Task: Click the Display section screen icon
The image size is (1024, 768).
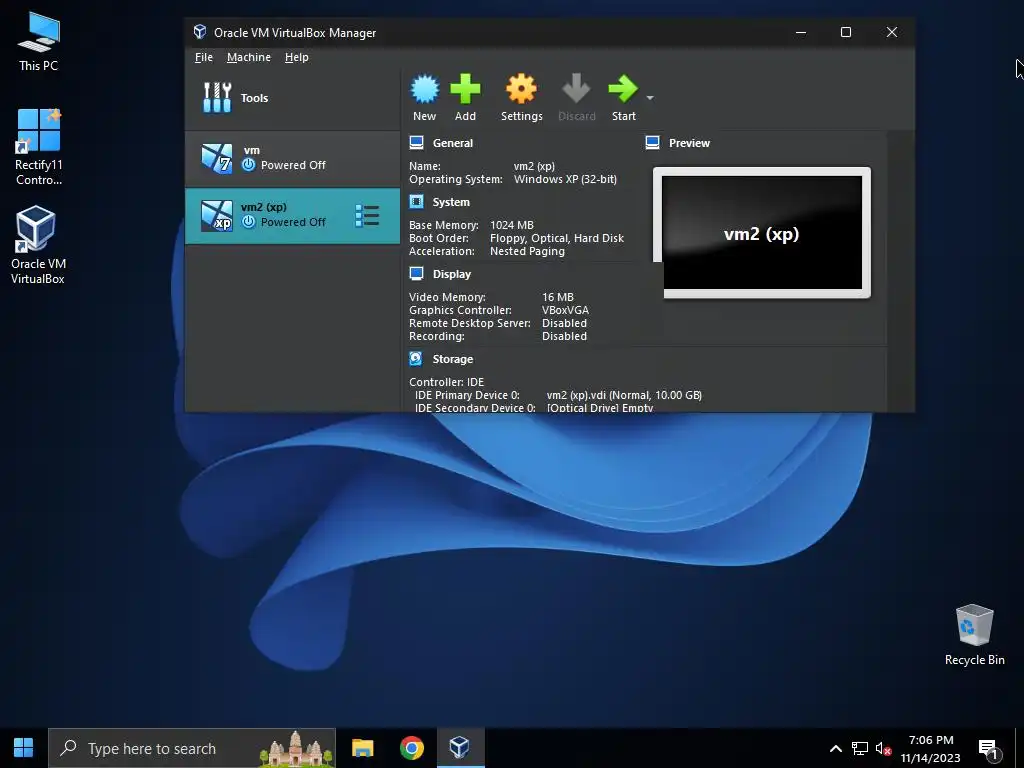Action: coord(416,274)
